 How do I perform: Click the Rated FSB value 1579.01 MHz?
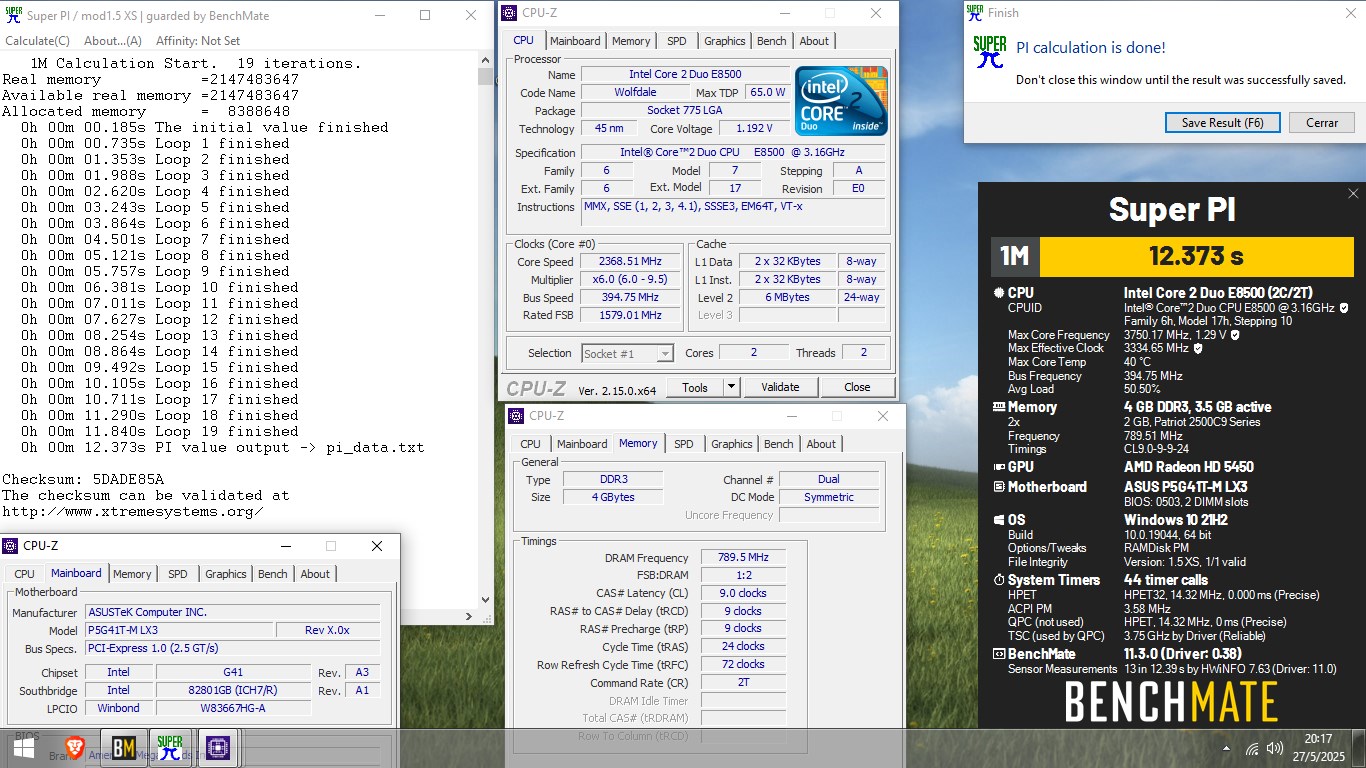click(630, 316)
